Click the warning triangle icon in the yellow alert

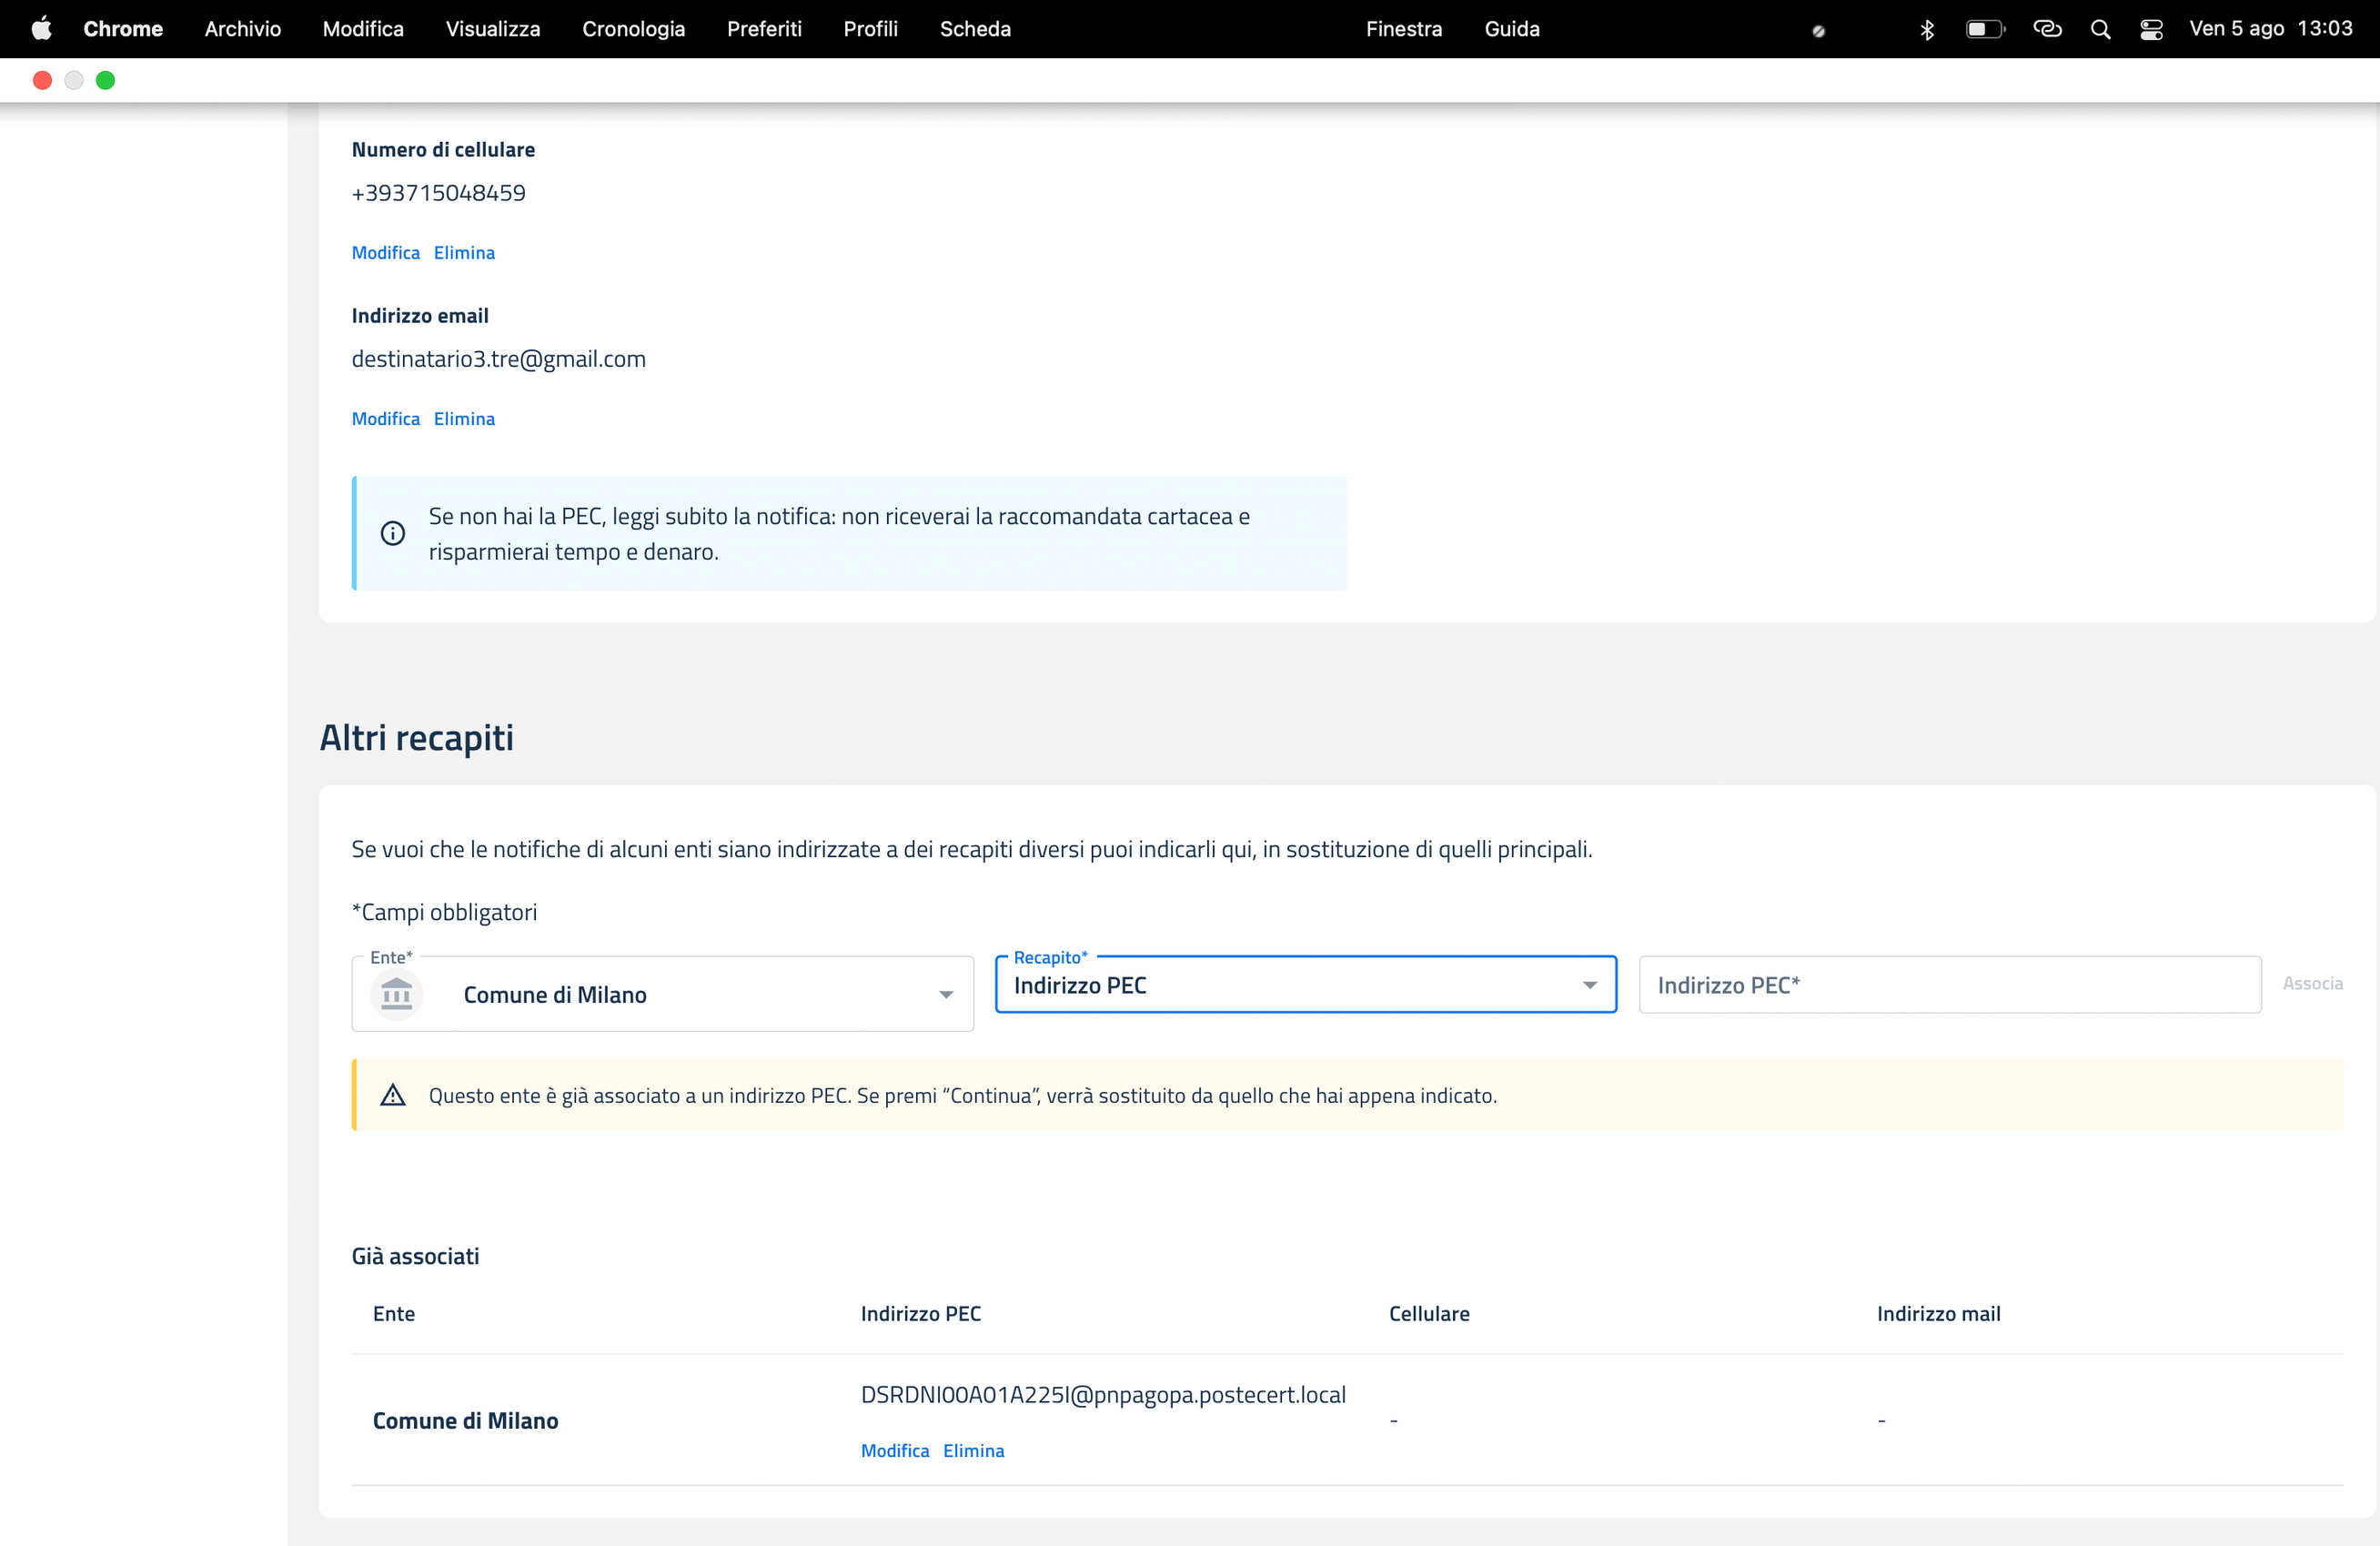pyautogui.click(x=393, y=1096)
